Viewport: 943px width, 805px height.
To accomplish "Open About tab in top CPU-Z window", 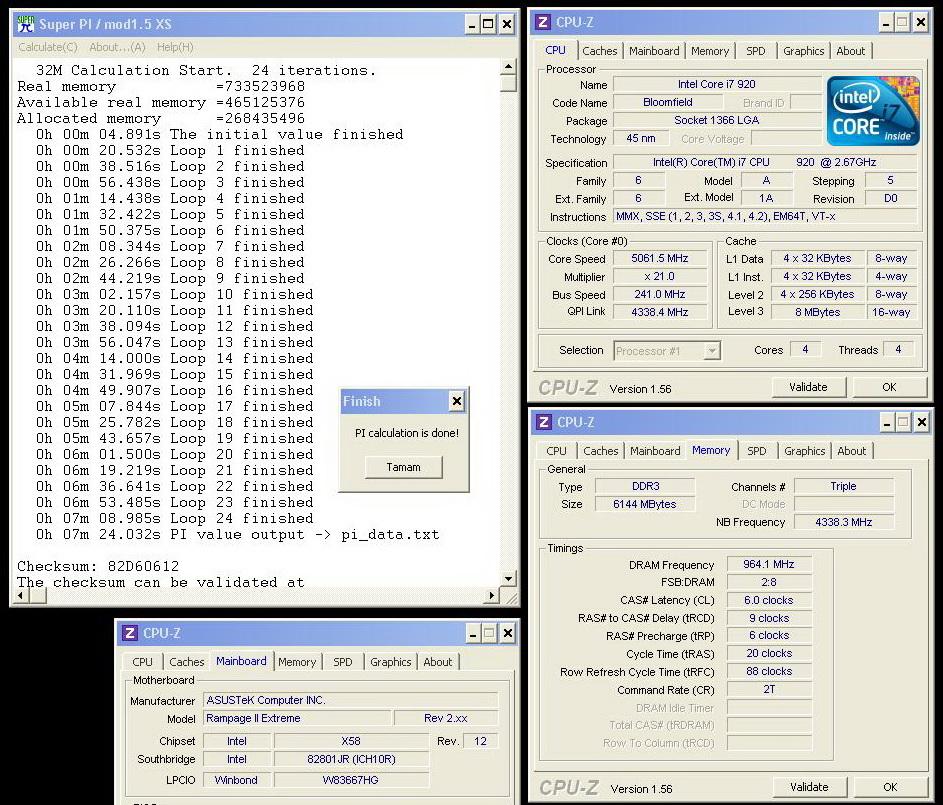I will click(x=850, y=51).
